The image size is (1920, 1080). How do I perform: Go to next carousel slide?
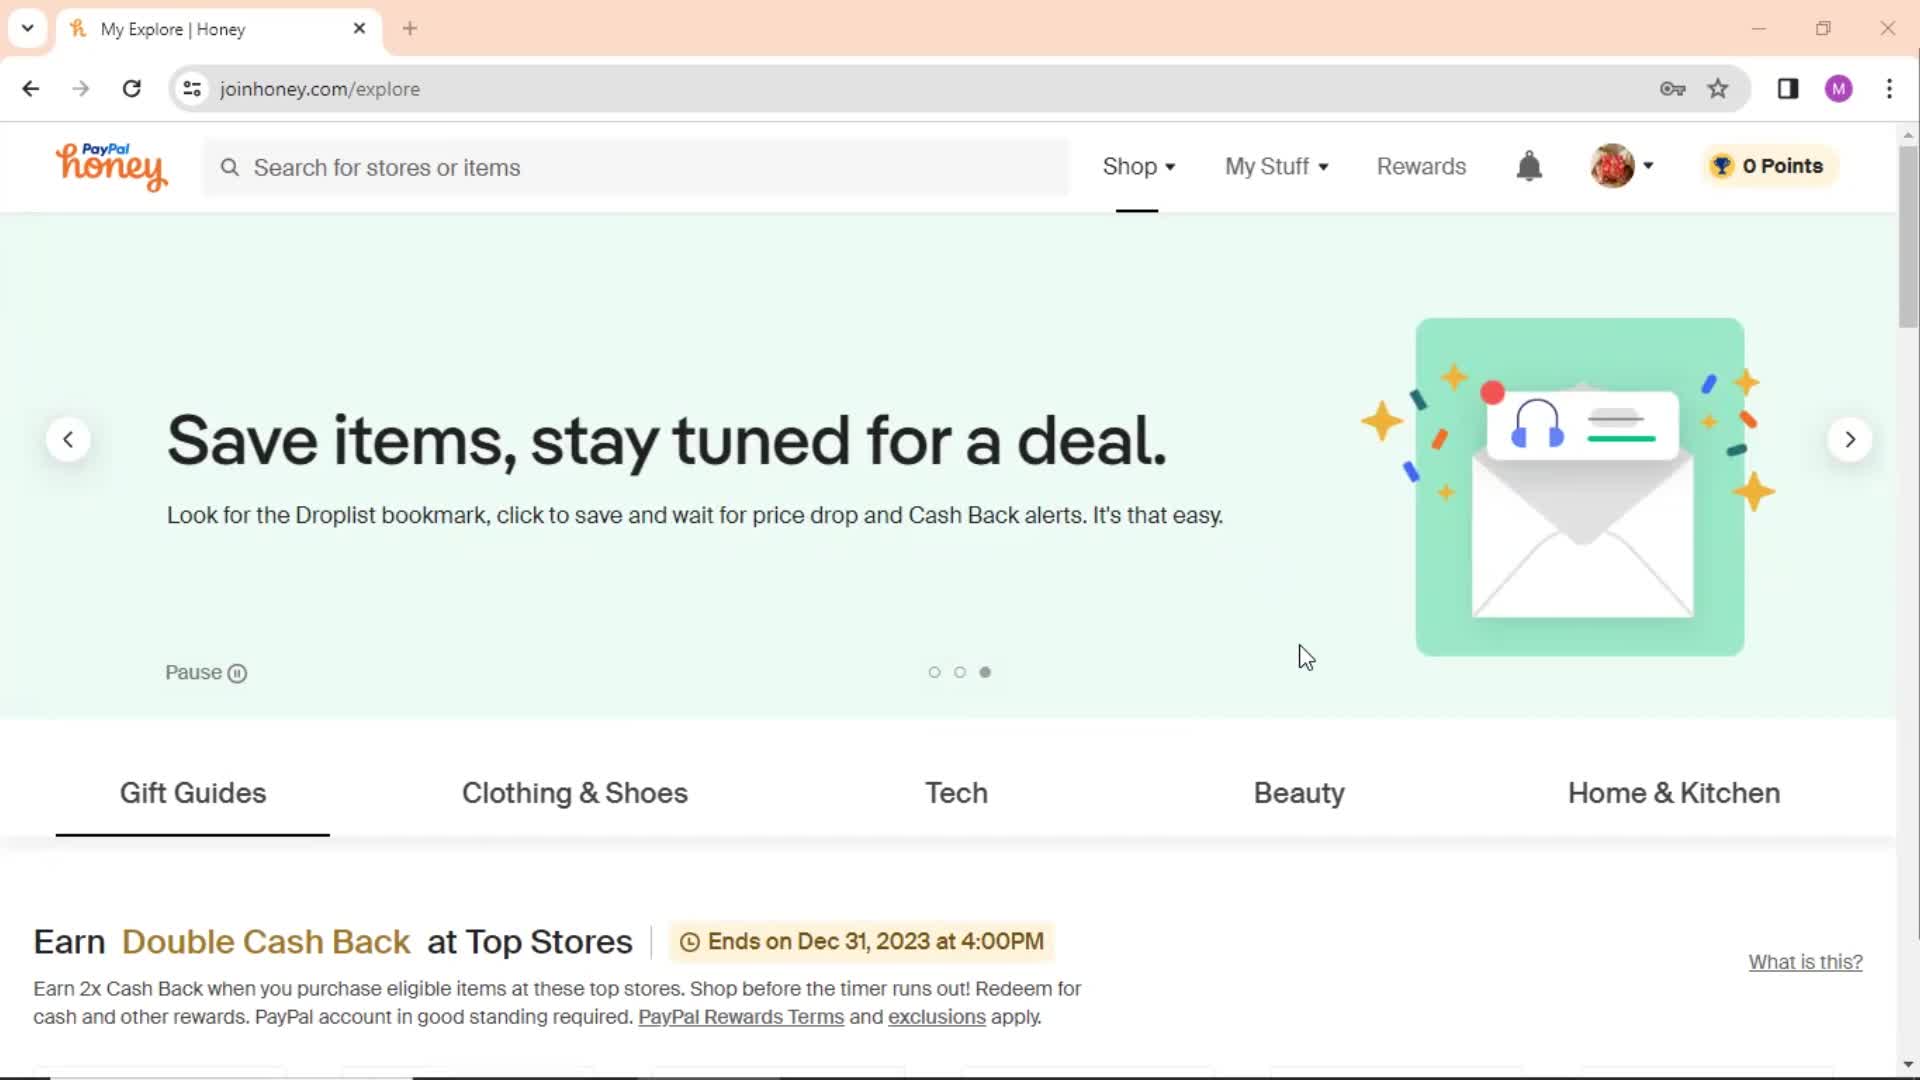point(1849,439)
